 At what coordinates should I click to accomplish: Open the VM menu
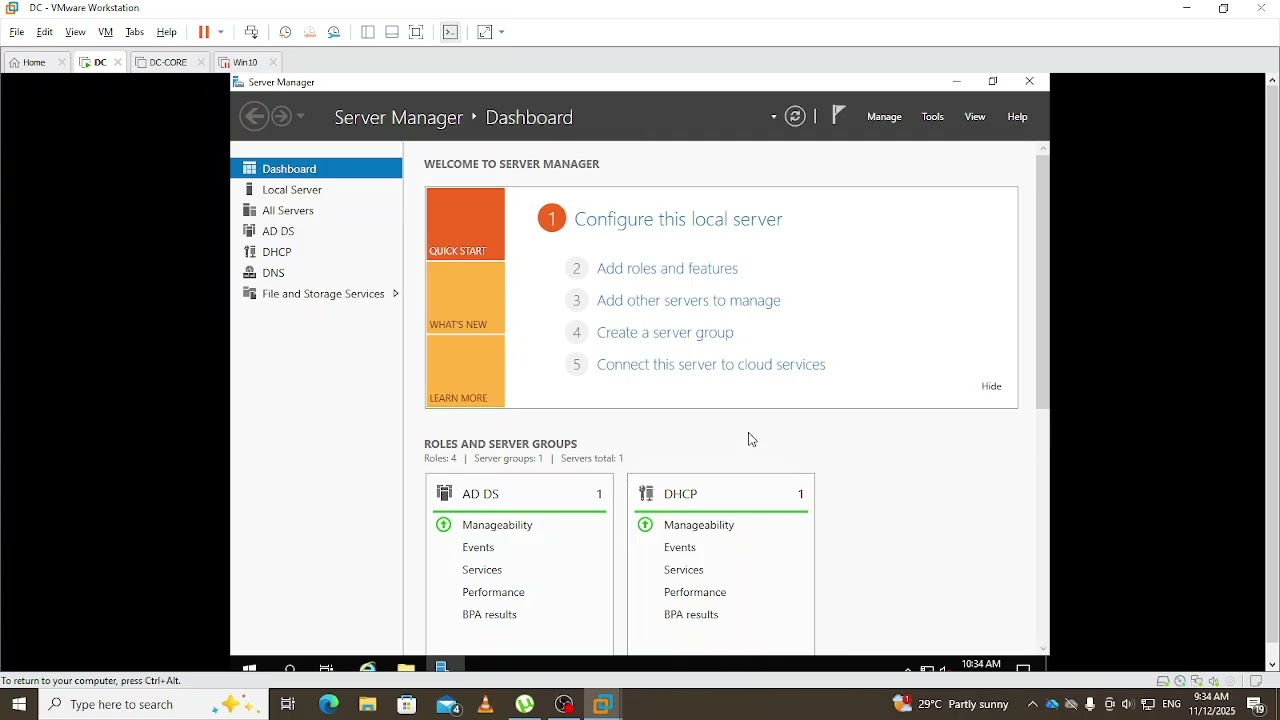point(106,32)
